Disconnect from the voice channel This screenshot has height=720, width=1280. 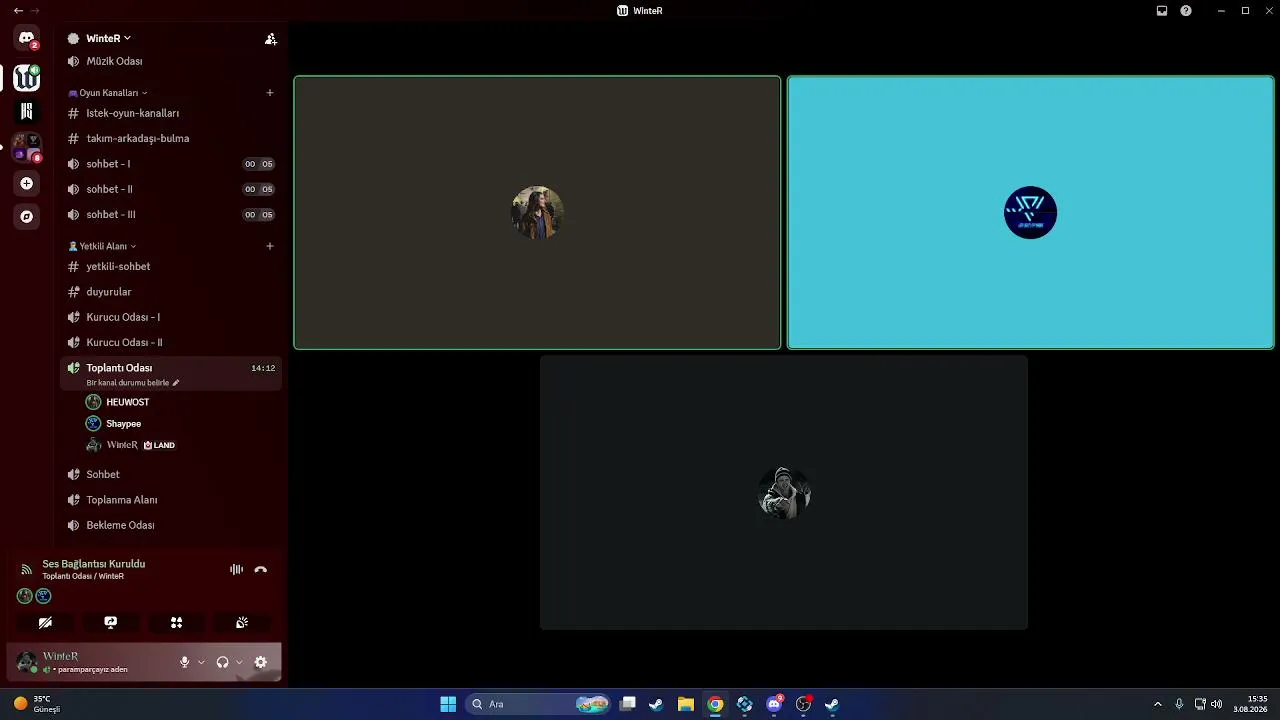[x=261, y=569]
